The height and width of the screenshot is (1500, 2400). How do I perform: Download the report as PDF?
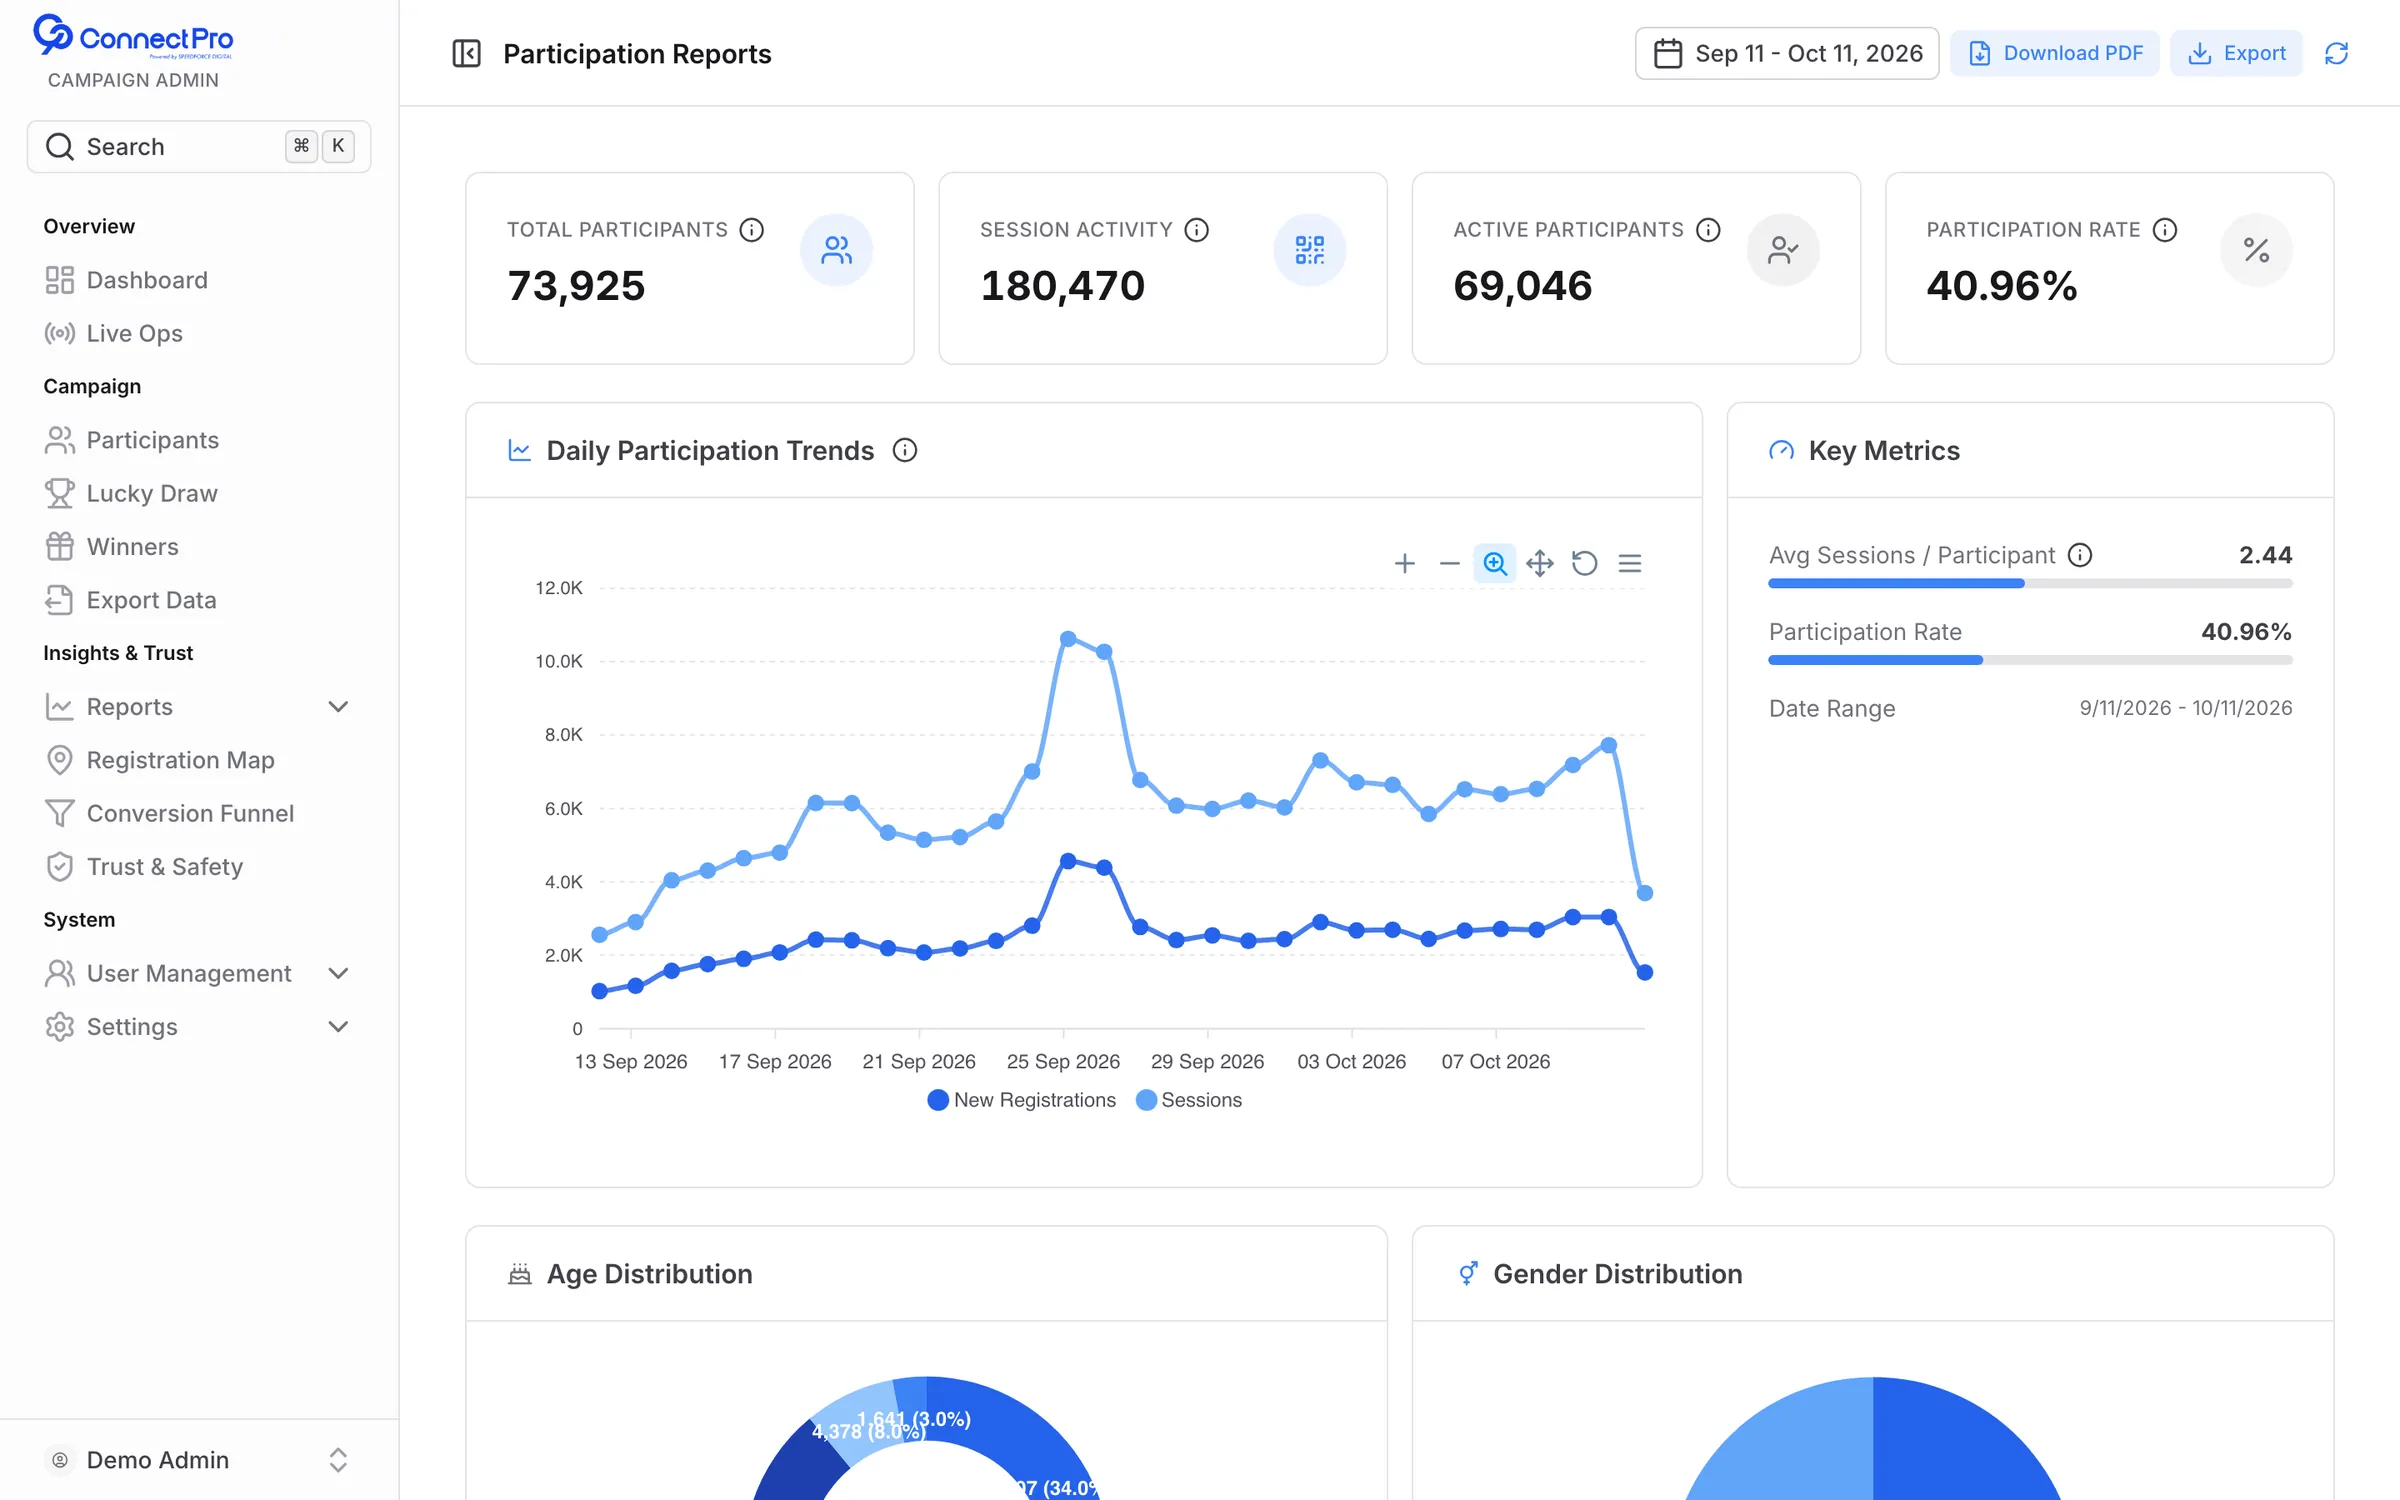click(2055, 53)
